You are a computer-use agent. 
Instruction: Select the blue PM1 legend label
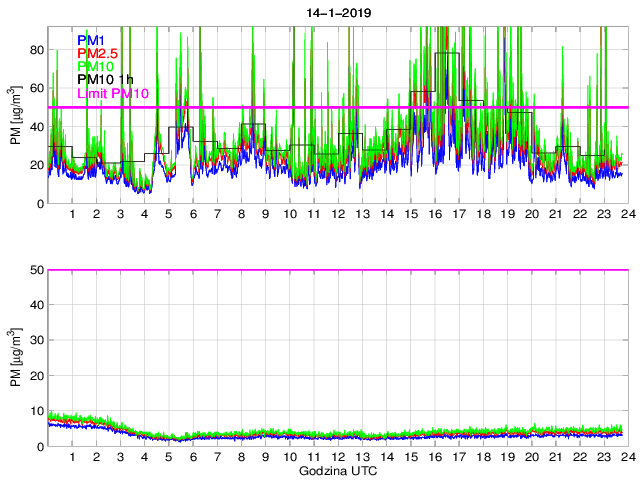tap(91, 40)
